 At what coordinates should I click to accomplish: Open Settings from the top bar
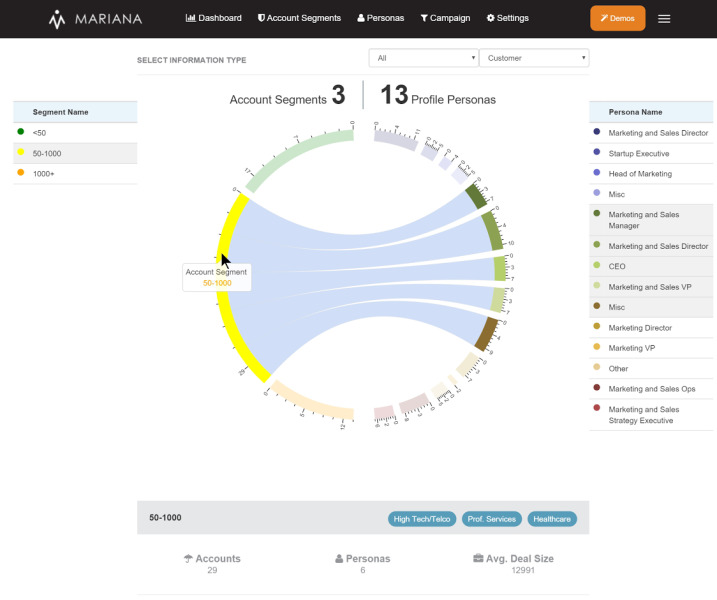pyautogui.click(x=507, y=18)
